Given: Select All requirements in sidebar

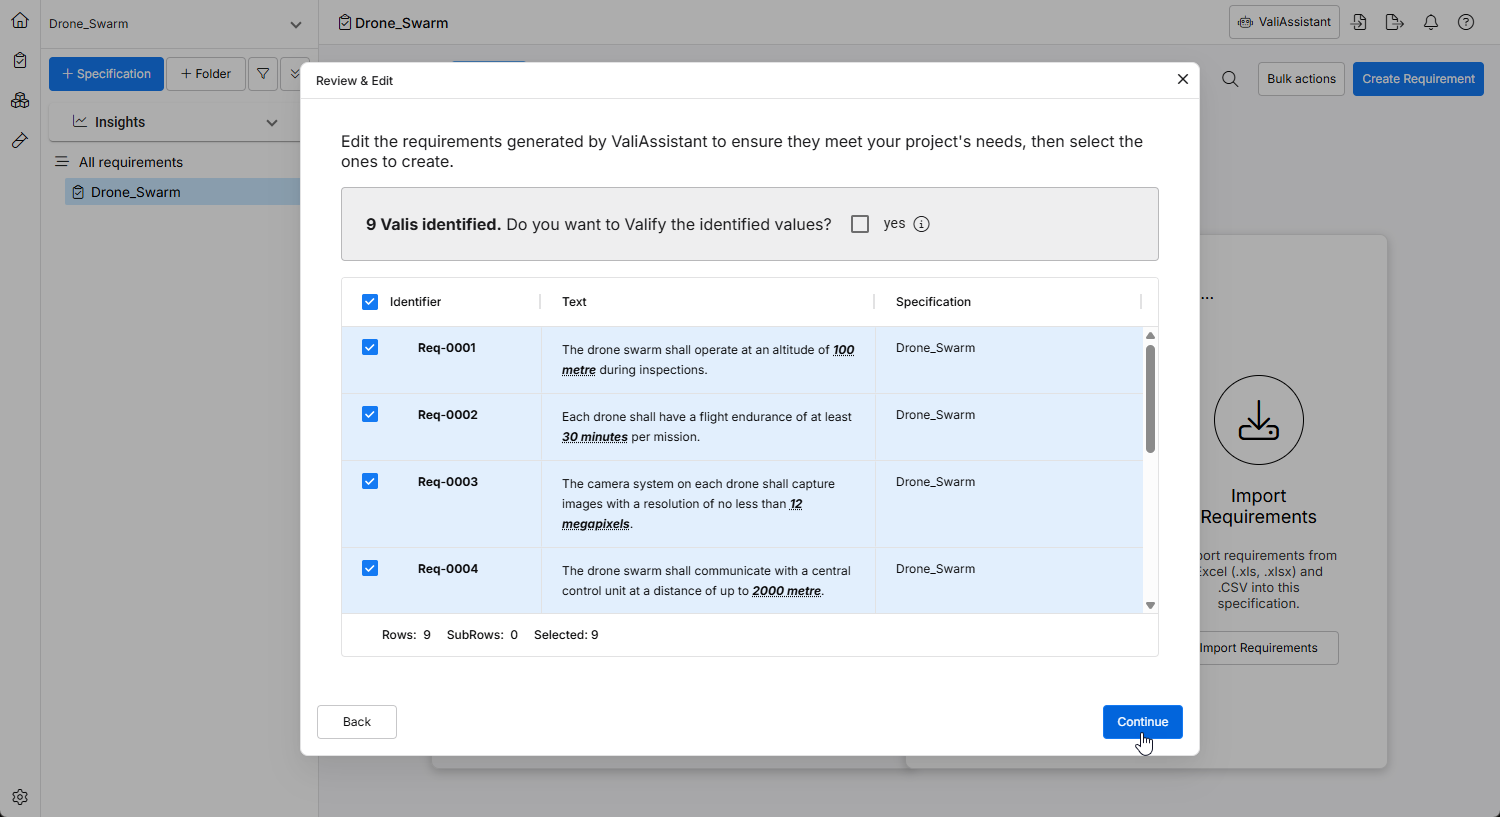Looking at the screenshot, I should (x=130, y=162).
